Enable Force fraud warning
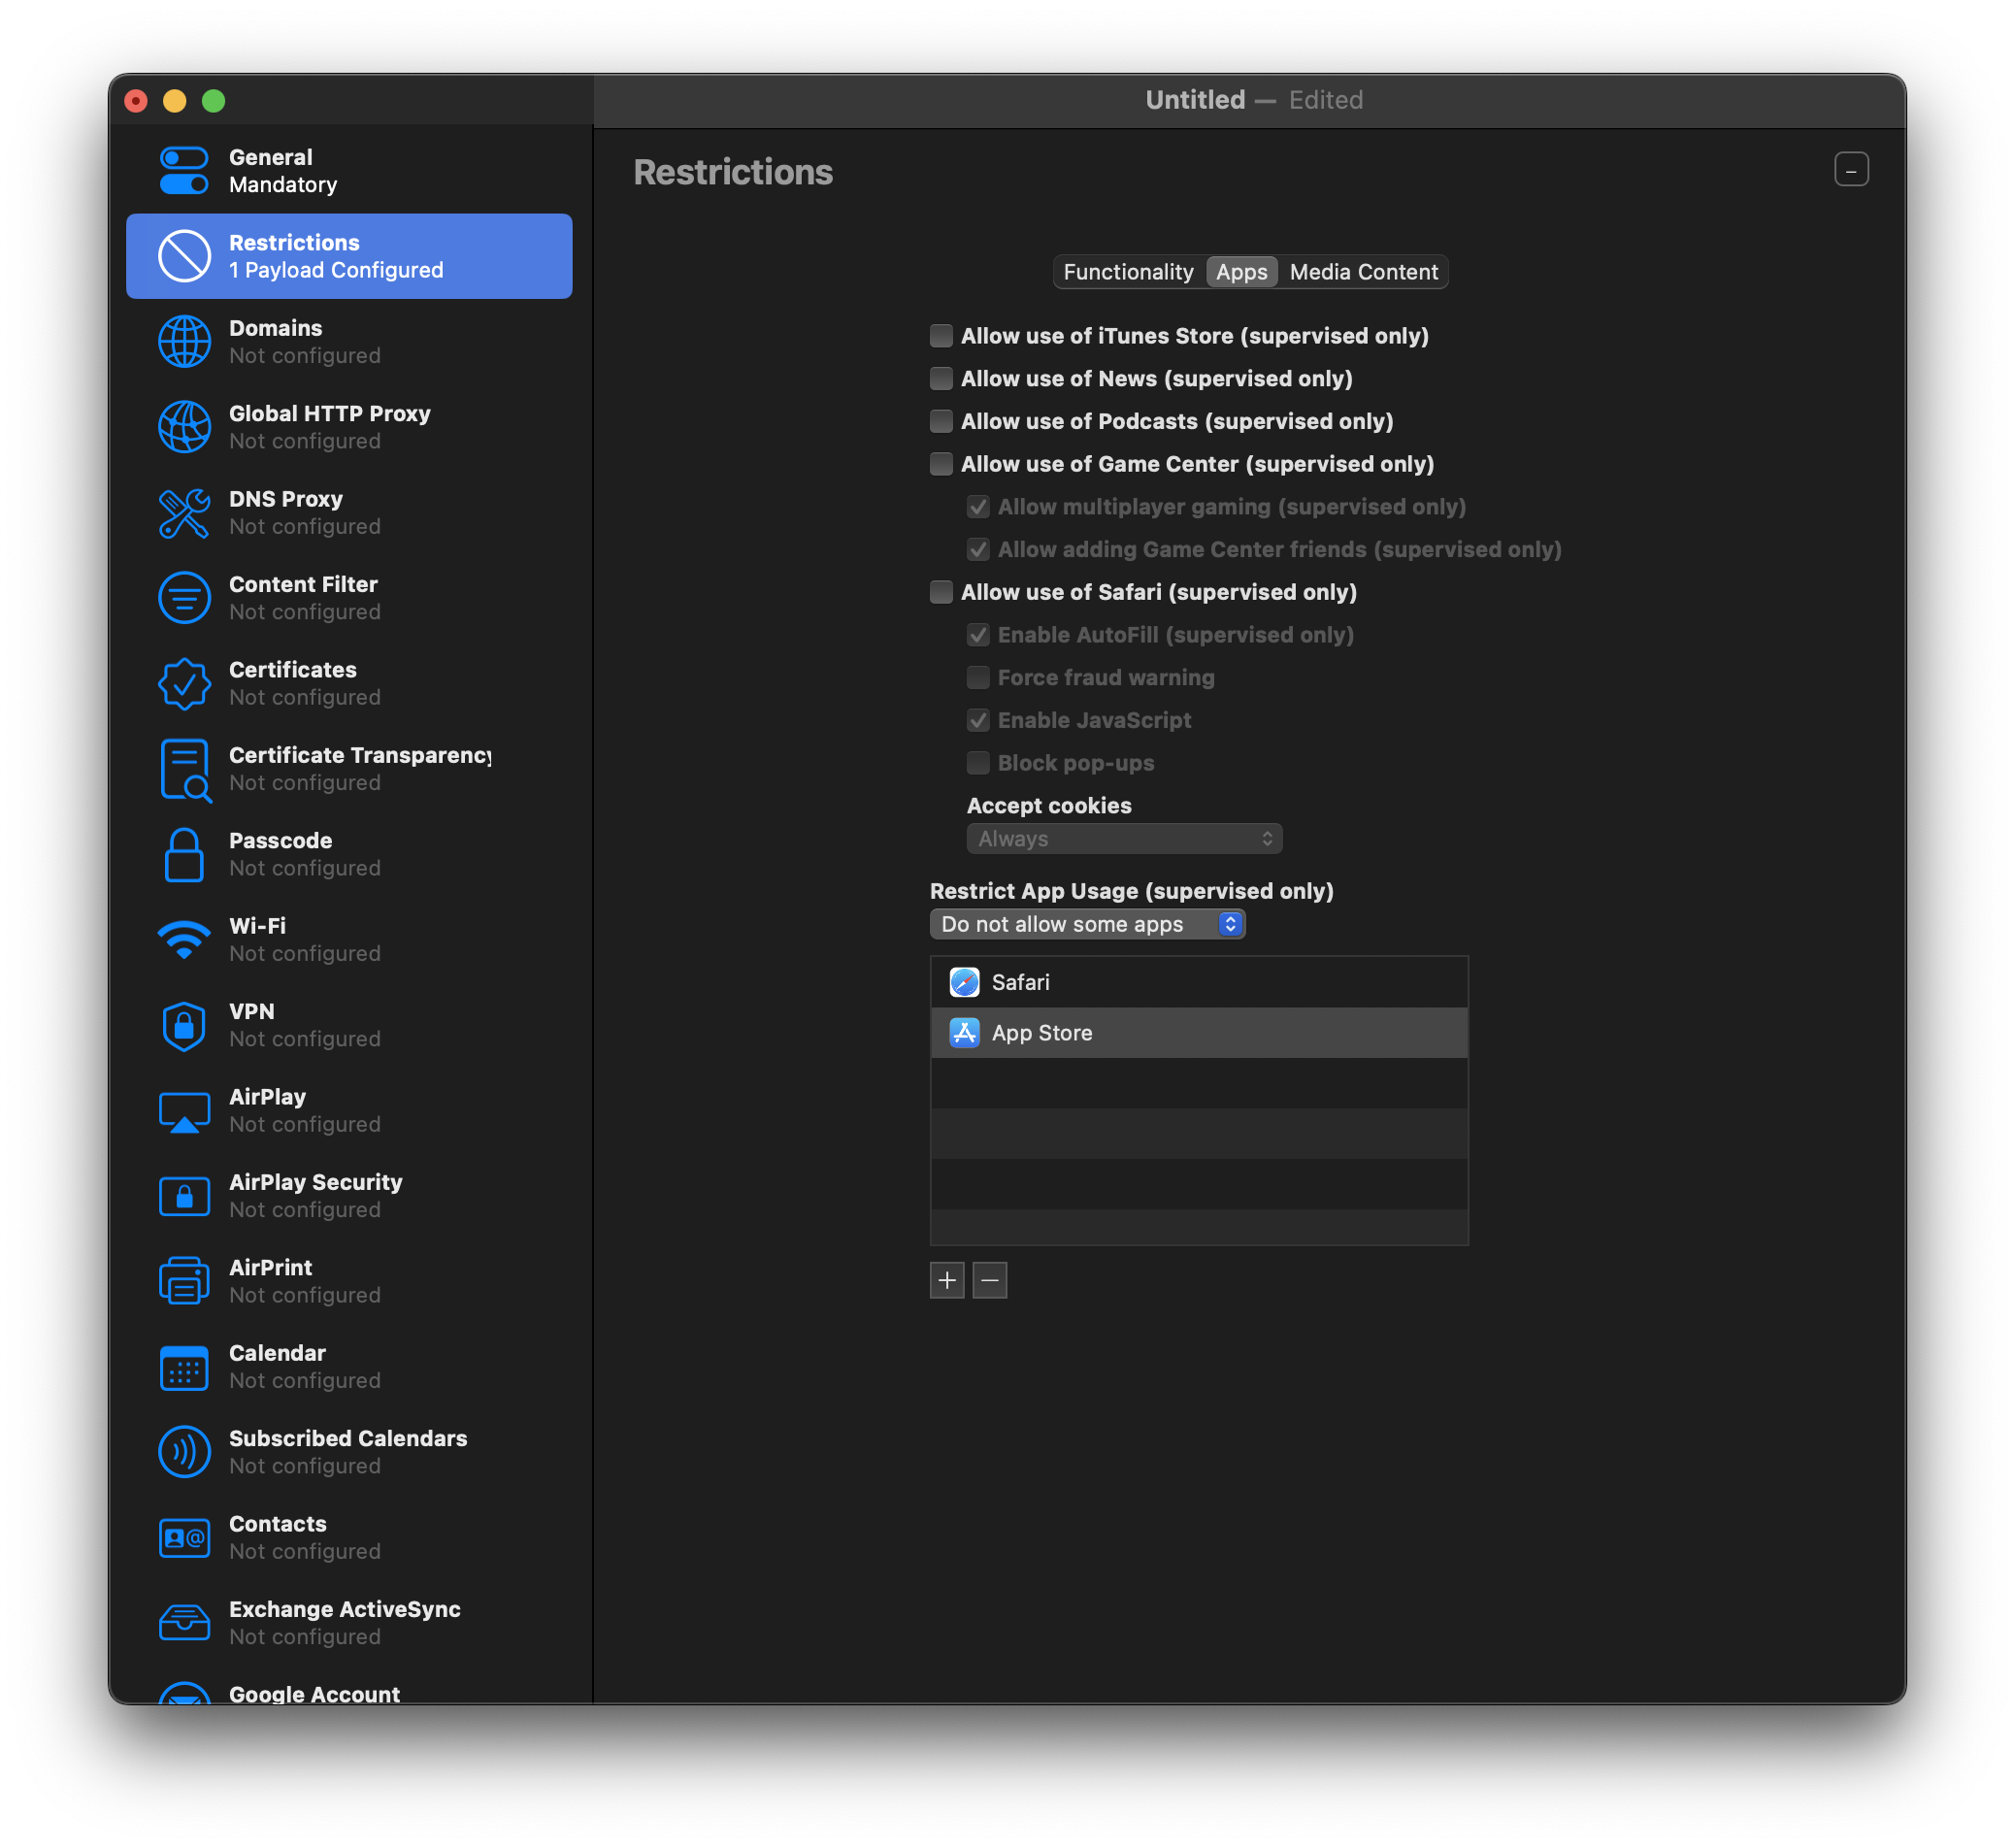The height and width of the screenshot is (1848, 2015). pyautogui.click(x=977, y=677)
